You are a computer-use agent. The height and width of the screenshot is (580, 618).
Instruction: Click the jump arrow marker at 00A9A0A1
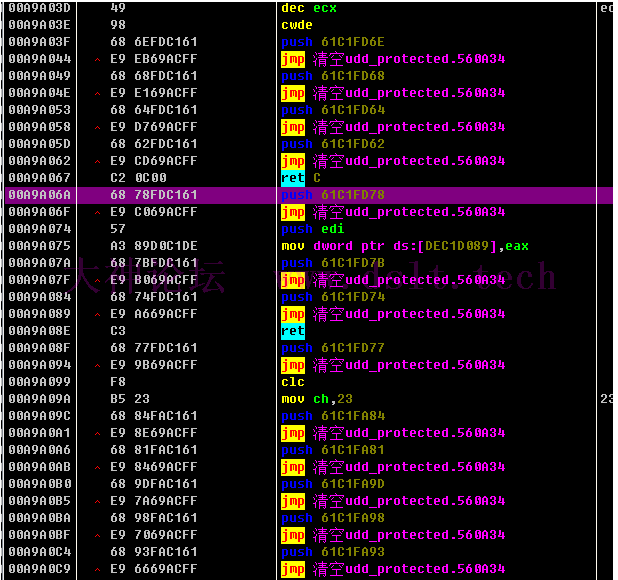pos(97,434)
